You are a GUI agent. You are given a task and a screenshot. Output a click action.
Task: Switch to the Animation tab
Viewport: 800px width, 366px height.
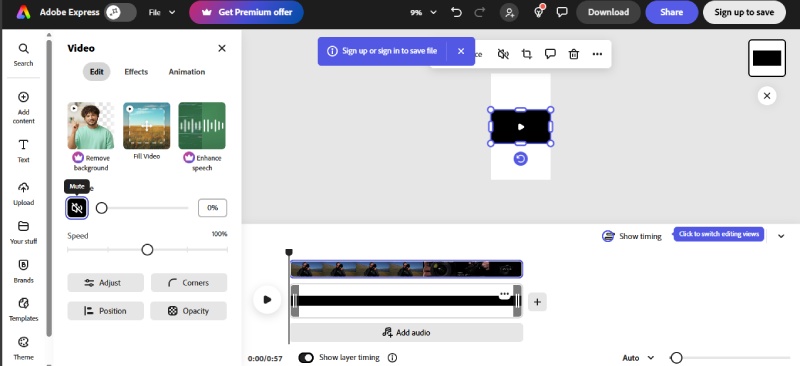coord(187,72)
